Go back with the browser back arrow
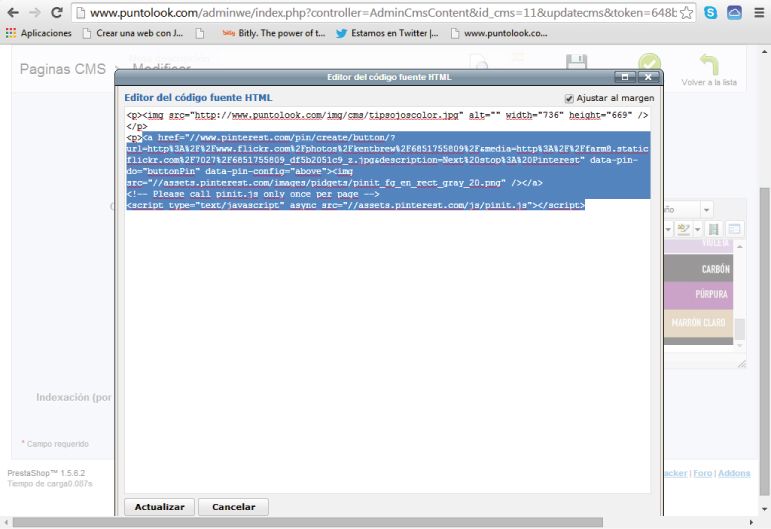Image resolution: width=771 pixels, height=529 pixels. coord(13,12)
